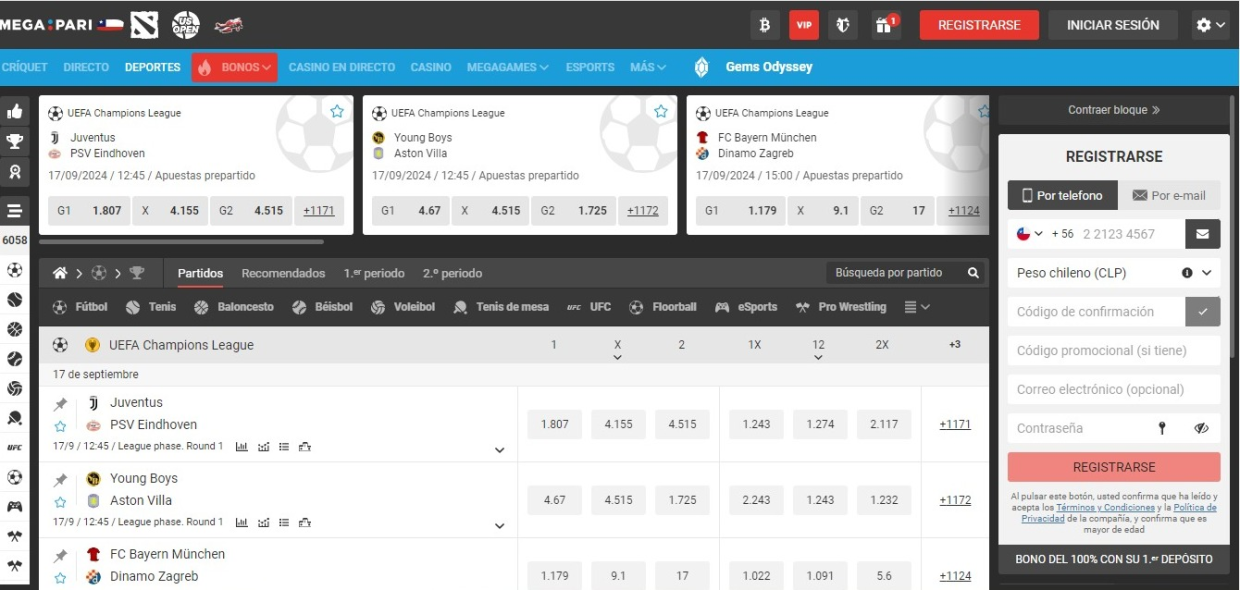Screen dimensions: 1240x590
Task: Toggle password visibility eye icon
Action: tap(1201, 428)
